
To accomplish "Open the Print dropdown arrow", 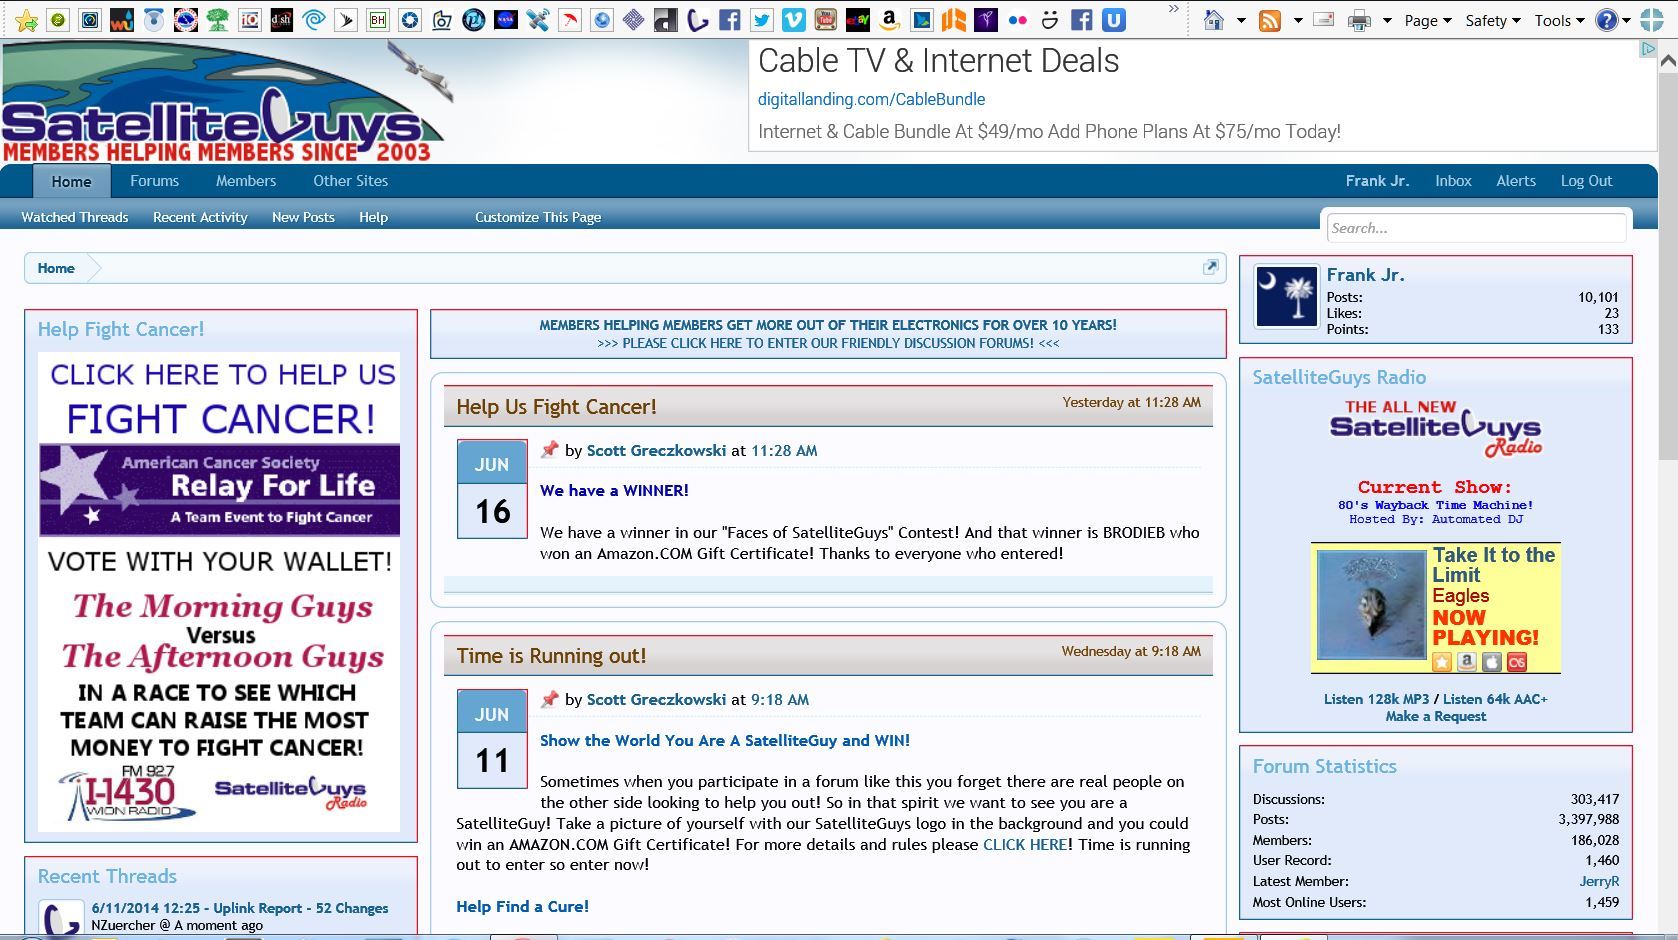I will tap(1387, 20).
